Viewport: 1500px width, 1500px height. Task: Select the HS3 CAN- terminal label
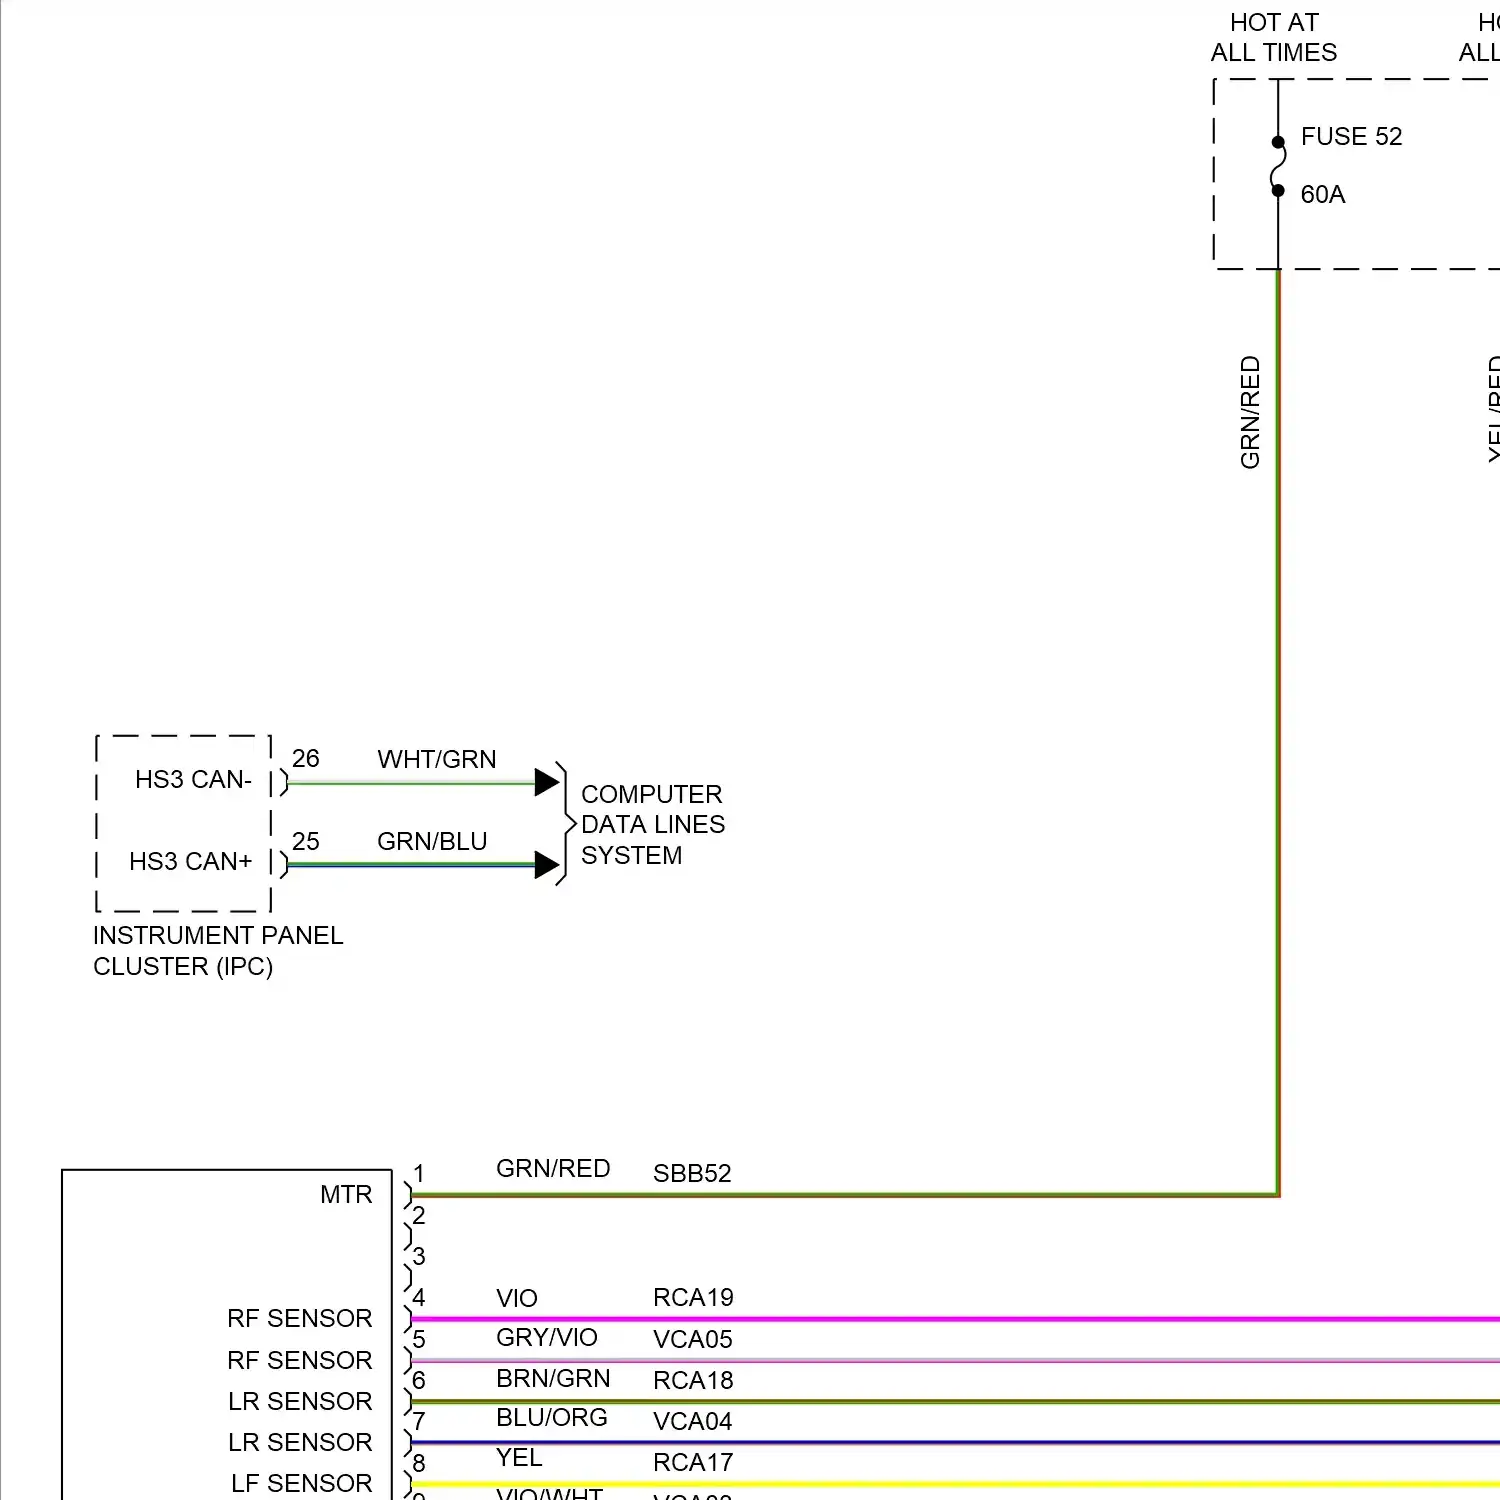coord(193,779)
